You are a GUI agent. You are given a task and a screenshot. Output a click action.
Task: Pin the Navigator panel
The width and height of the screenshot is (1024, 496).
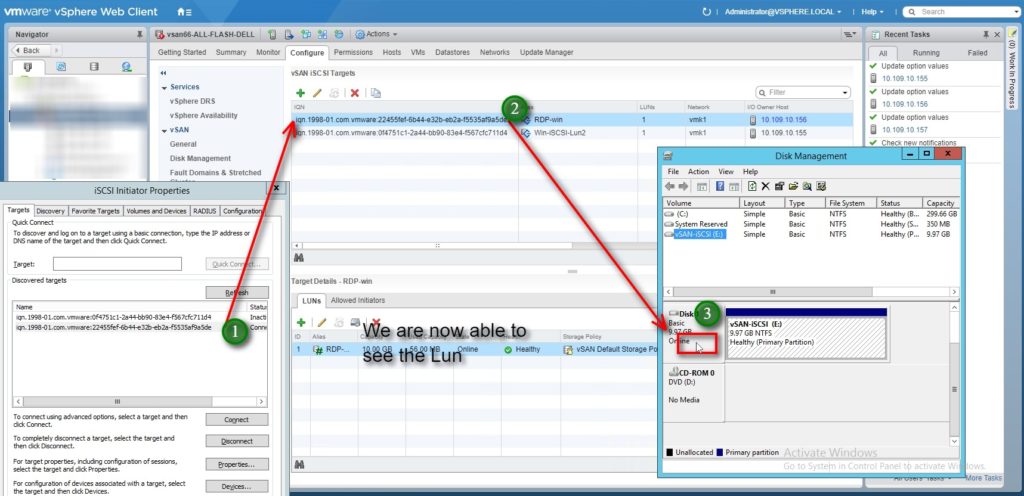coord(138,34)
